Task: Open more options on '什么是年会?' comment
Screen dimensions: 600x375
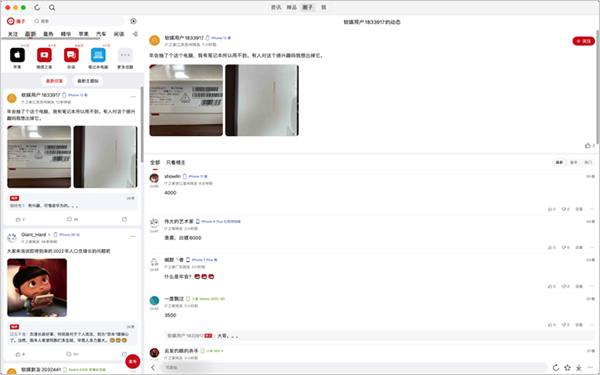Action: (x=592, y=287)
